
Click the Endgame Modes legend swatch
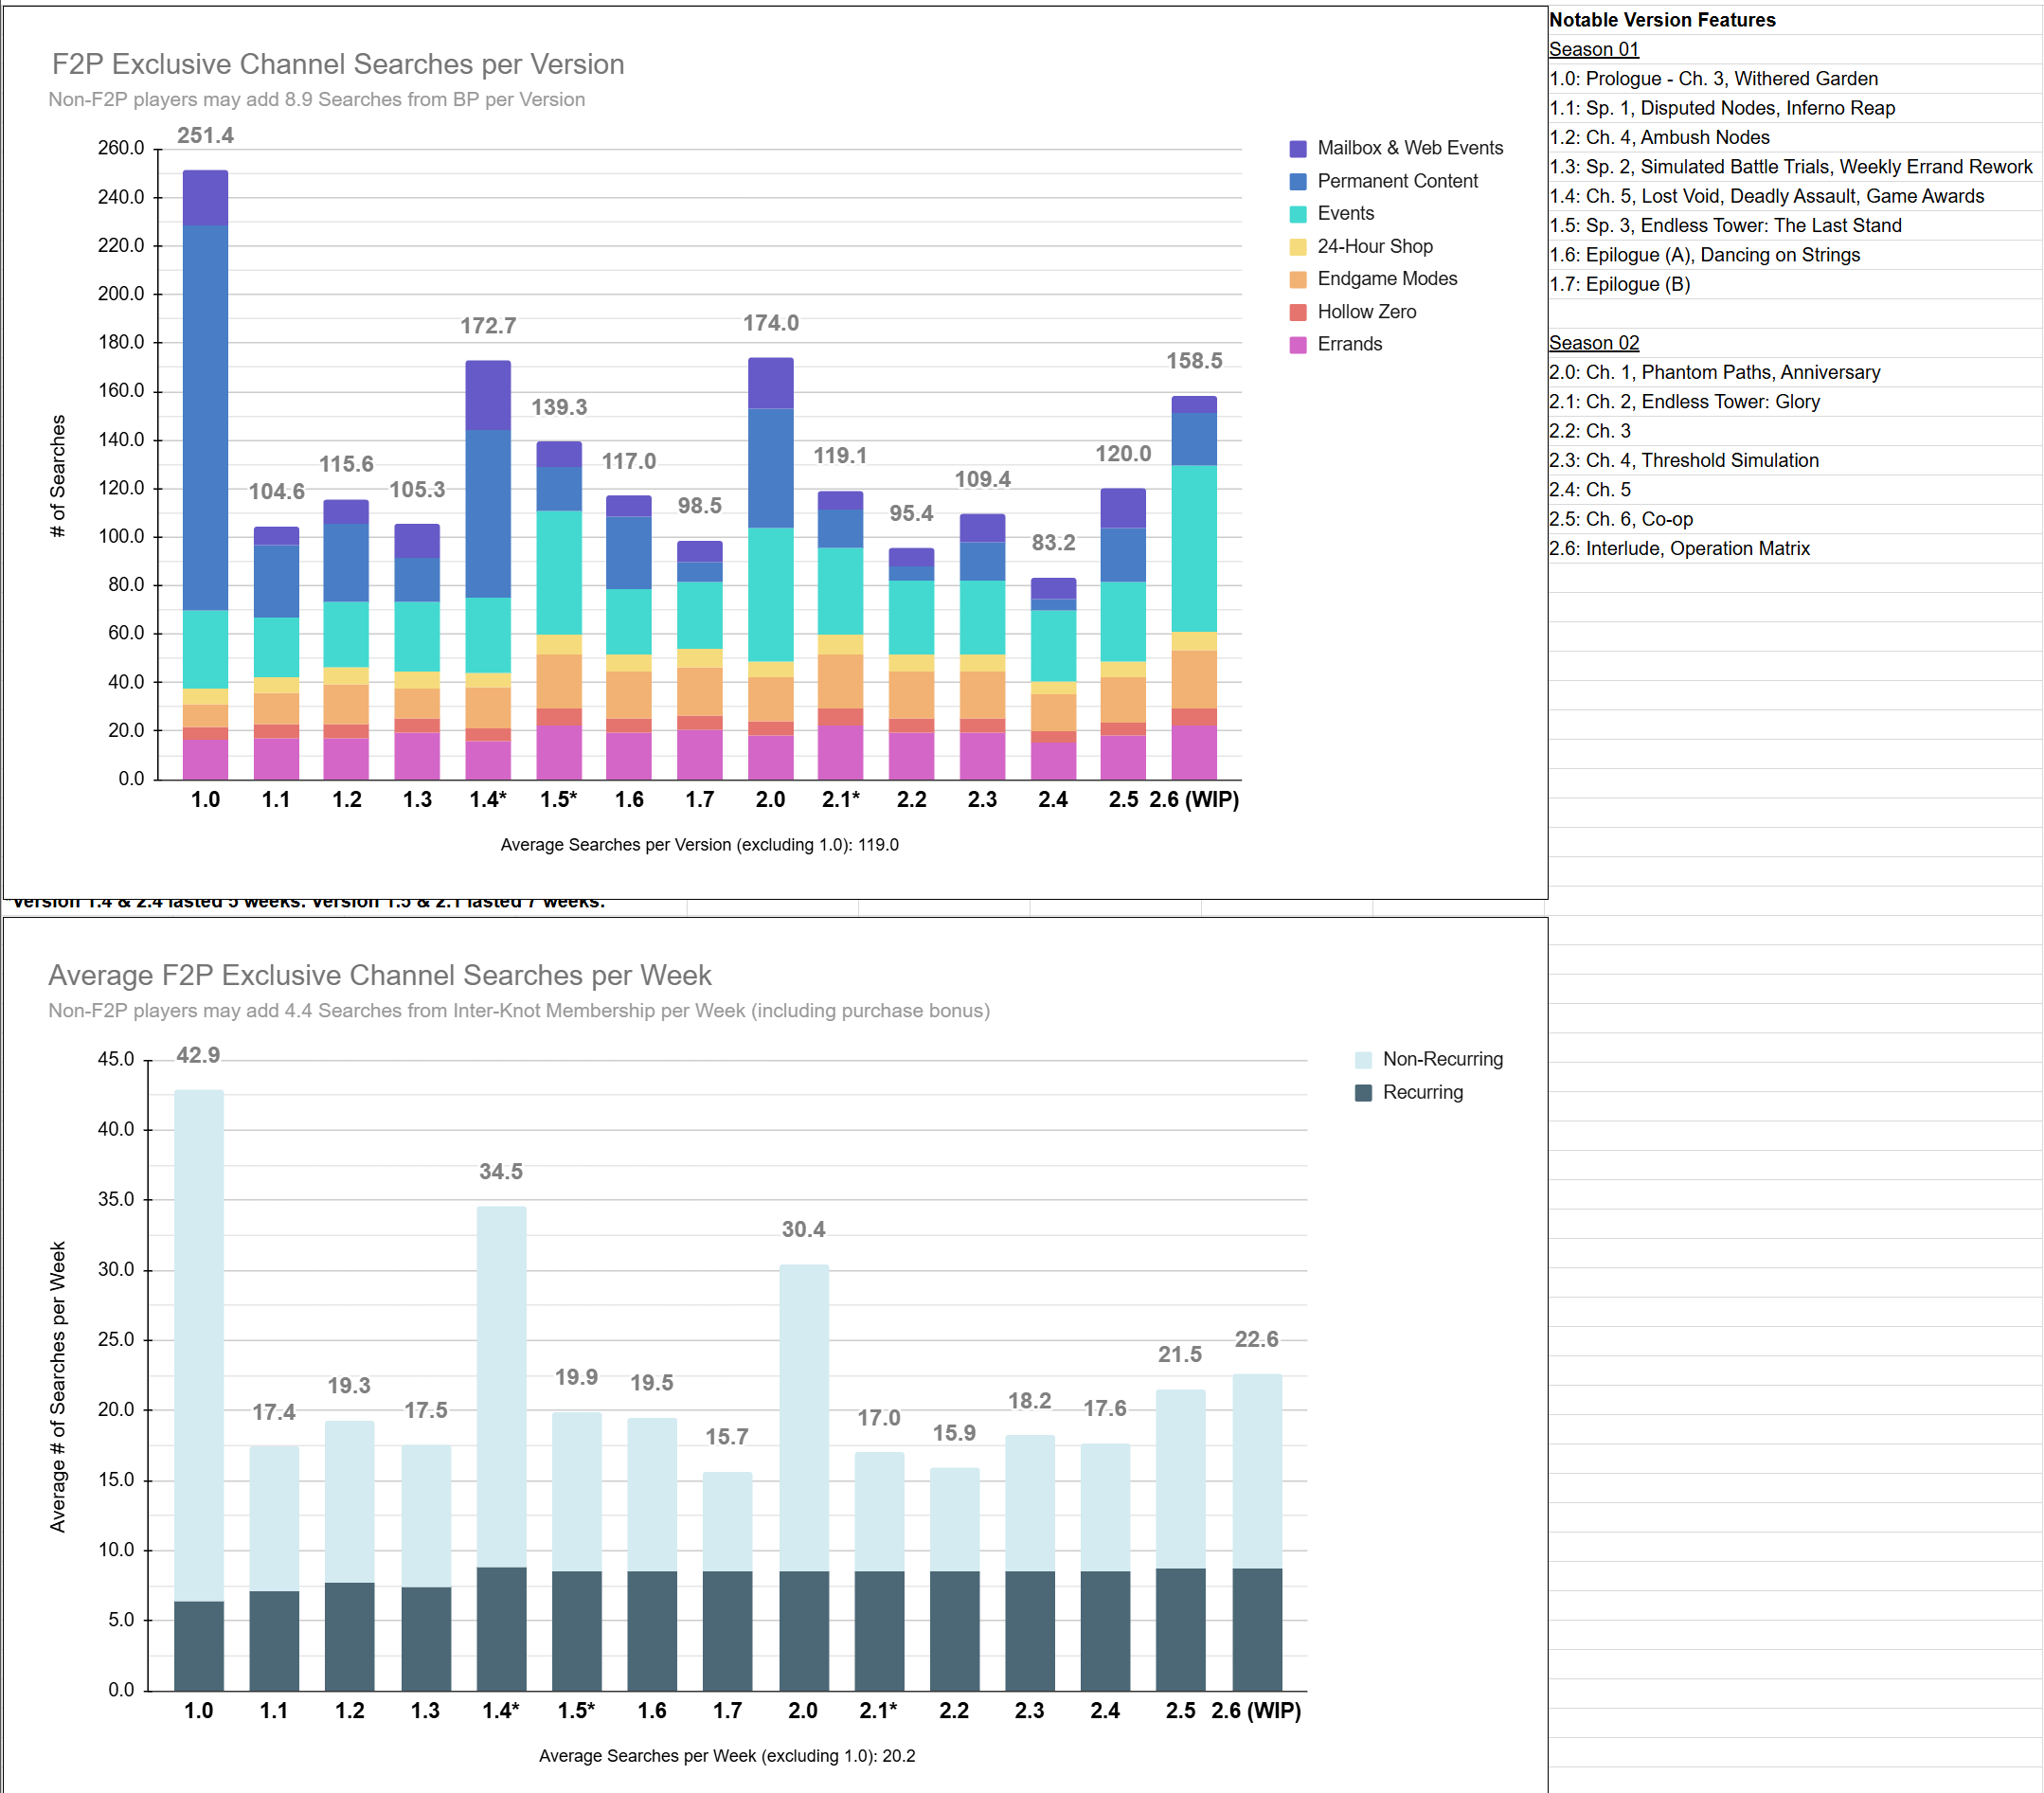tap(1298, 280)
